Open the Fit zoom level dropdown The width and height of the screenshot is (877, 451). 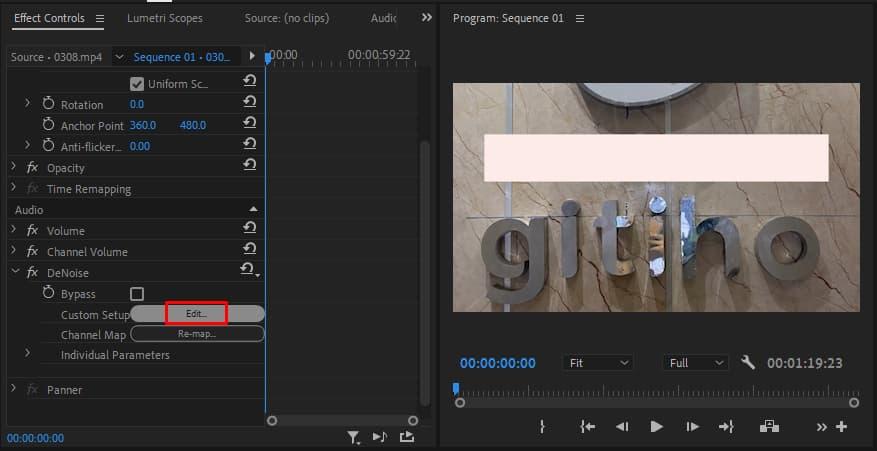598,363
